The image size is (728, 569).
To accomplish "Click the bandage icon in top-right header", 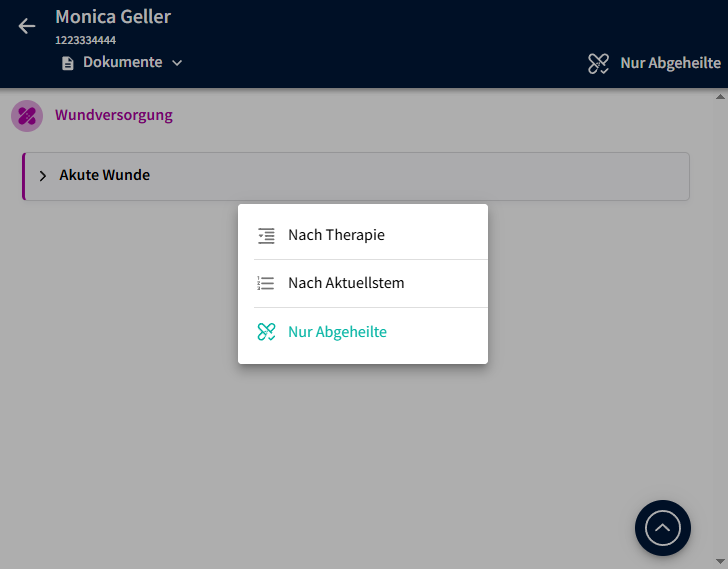I will 599,63.
